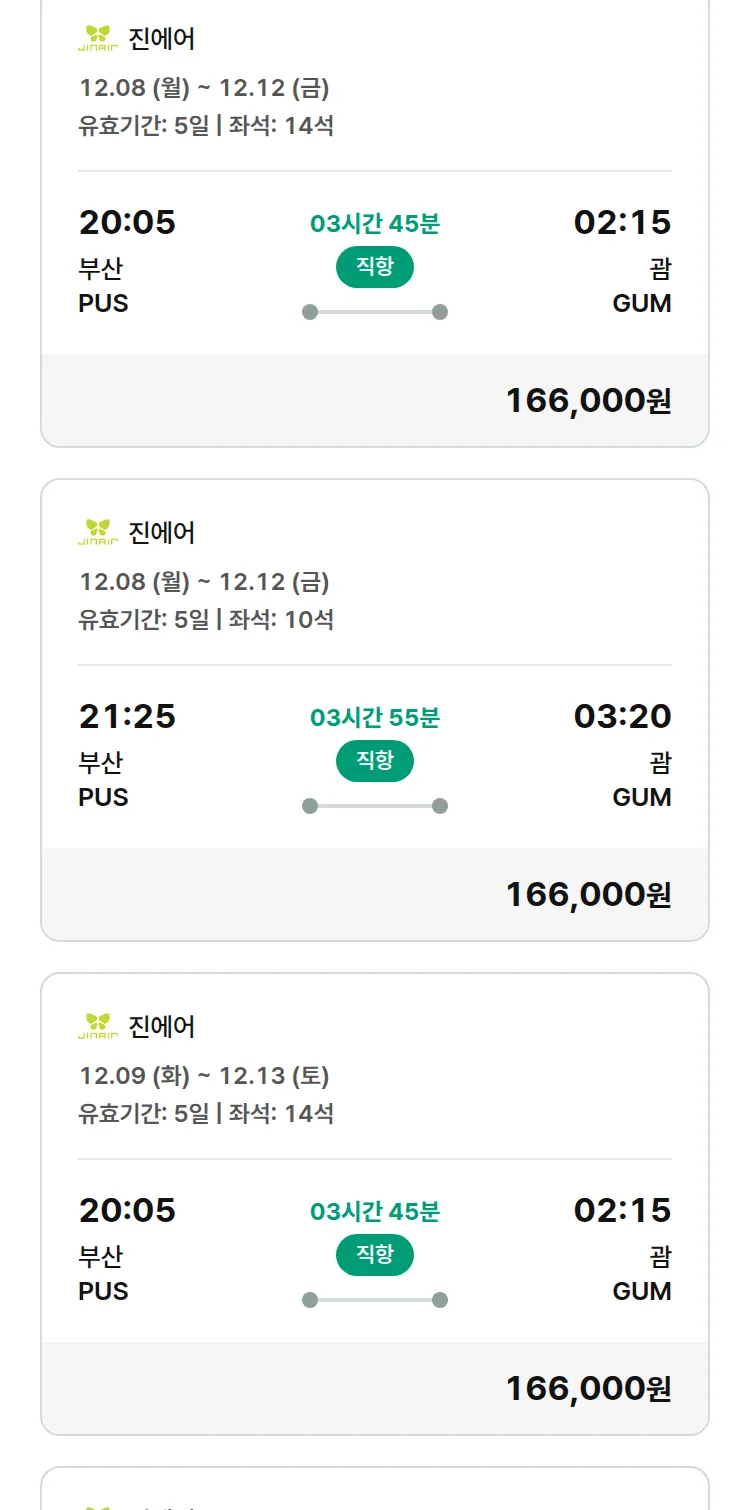Click Jin Air logo on 12.08 20:05 flight card

[x=98, y=38]
